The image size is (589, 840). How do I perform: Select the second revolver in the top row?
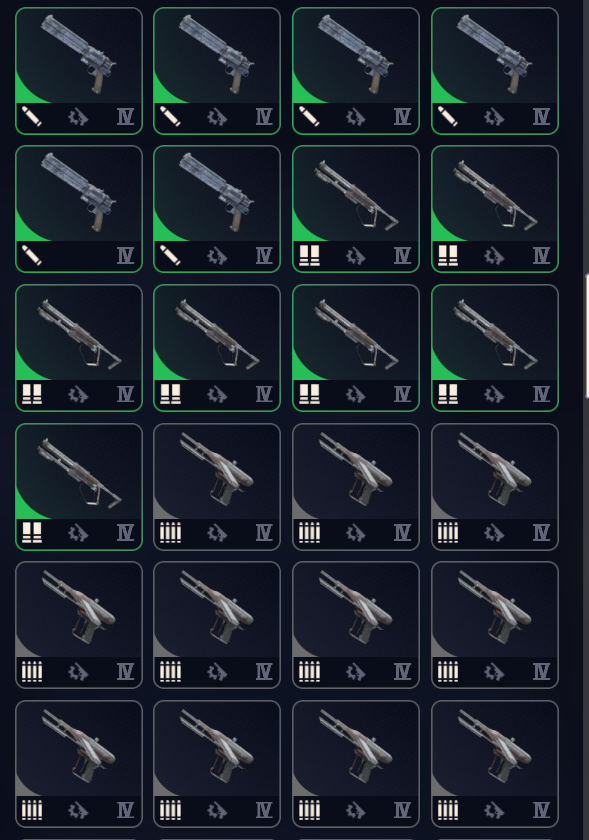tap(217, 71)
